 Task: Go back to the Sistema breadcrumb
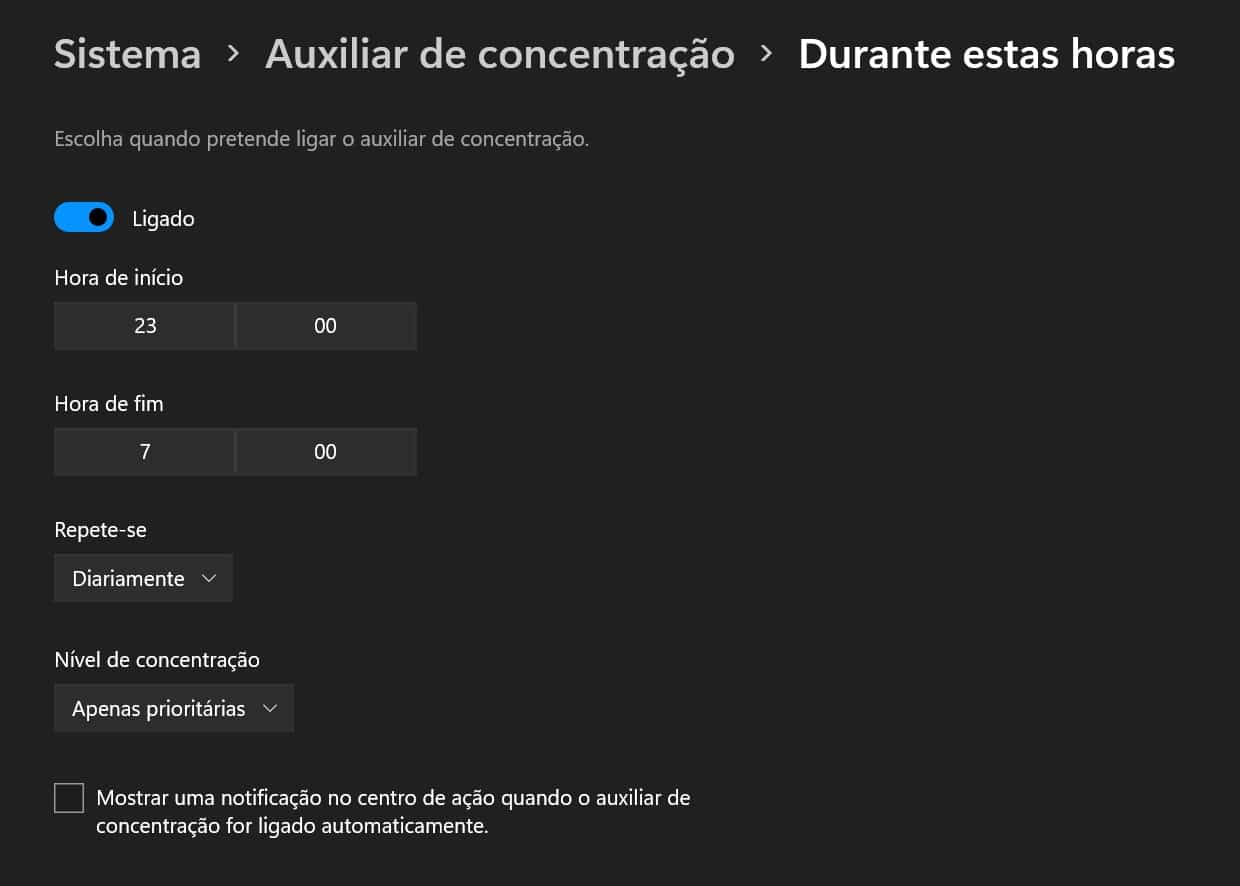(x=127, y=55)
